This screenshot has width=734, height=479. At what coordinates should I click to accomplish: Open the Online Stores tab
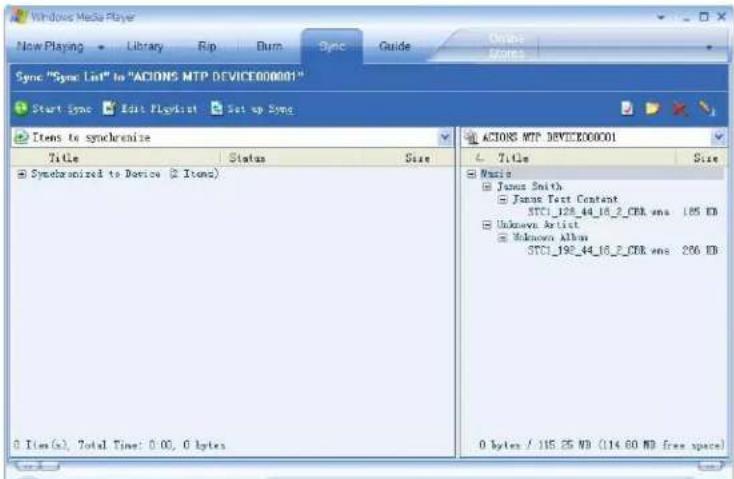pos(506,46)
